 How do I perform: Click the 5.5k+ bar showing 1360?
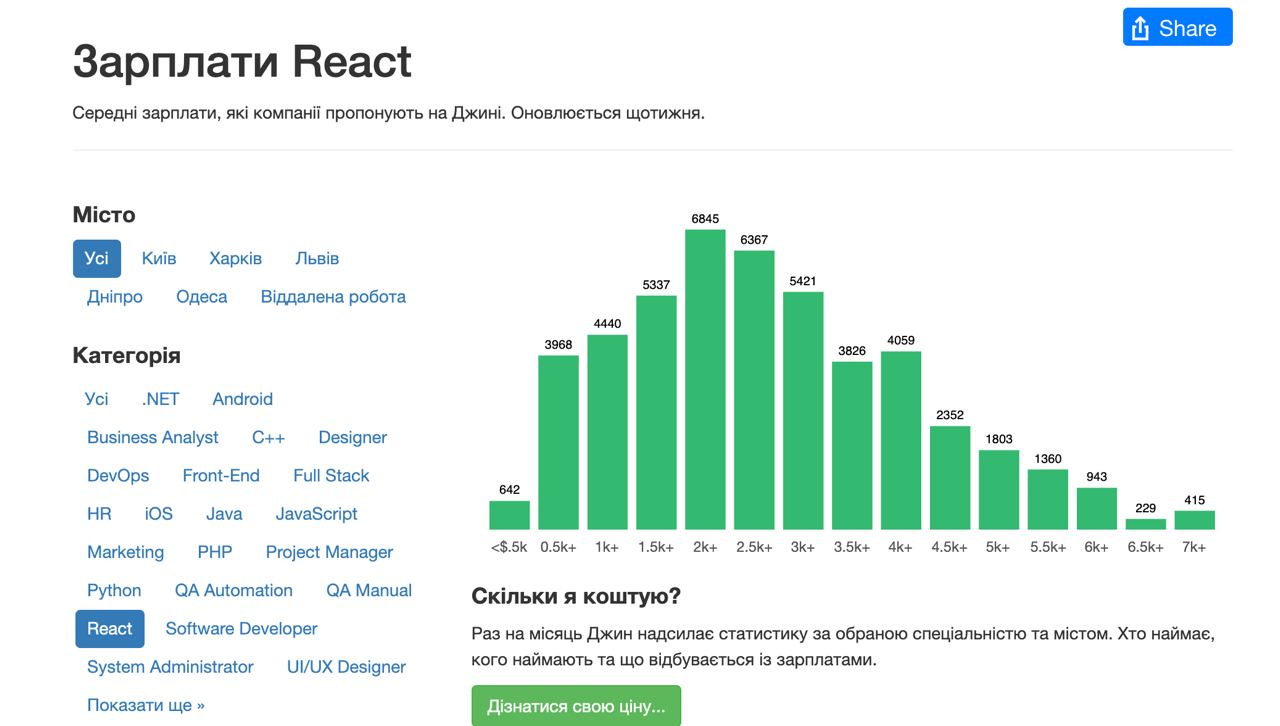1048,499
